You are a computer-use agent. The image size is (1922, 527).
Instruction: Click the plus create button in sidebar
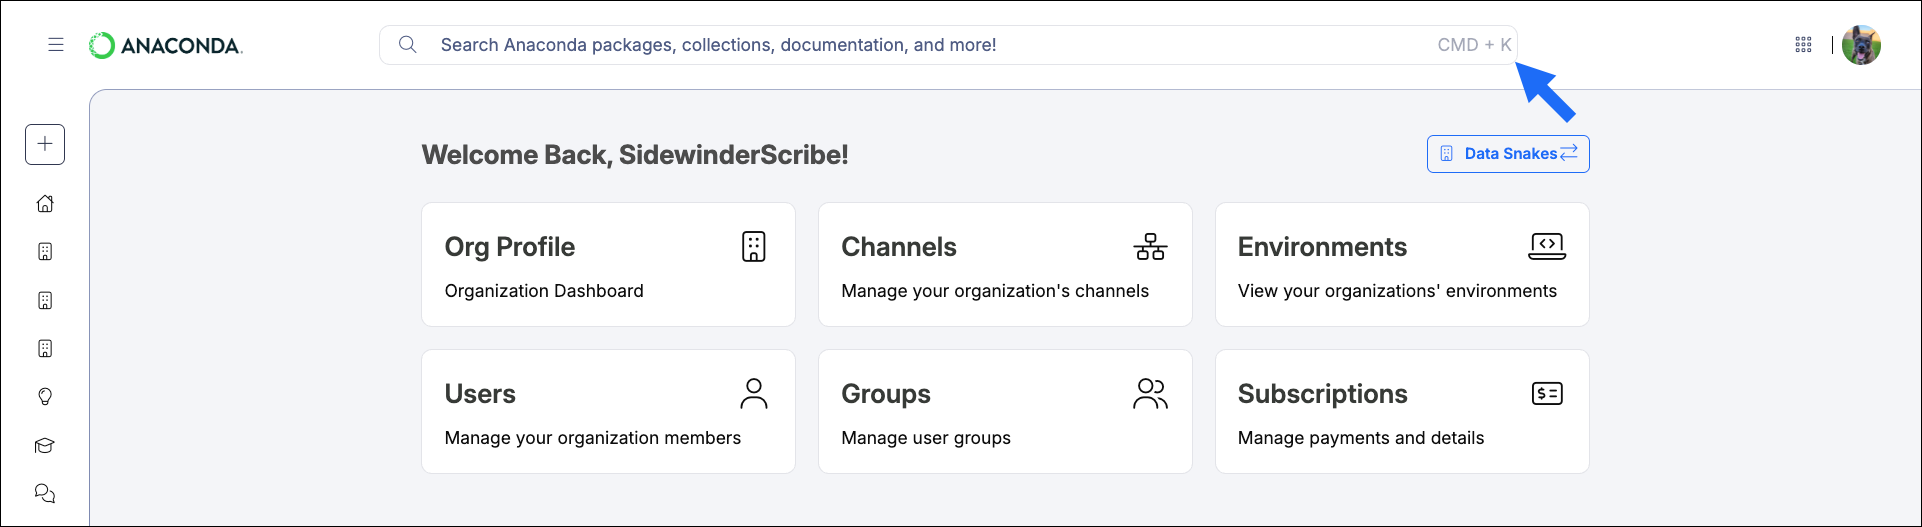[45, 144]
